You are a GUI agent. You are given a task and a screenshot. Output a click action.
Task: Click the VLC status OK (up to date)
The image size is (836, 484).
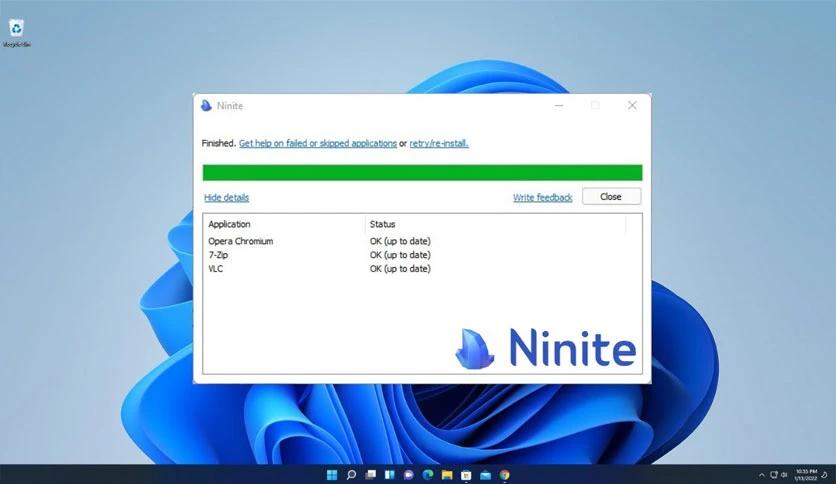pos(400,269)
